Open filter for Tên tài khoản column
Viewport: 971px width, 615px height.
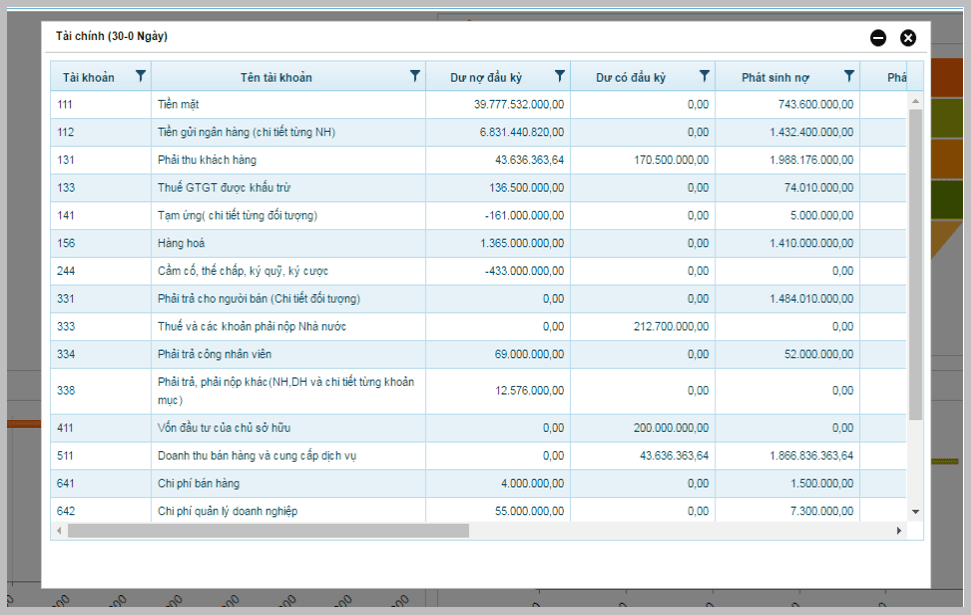(415, 76)
